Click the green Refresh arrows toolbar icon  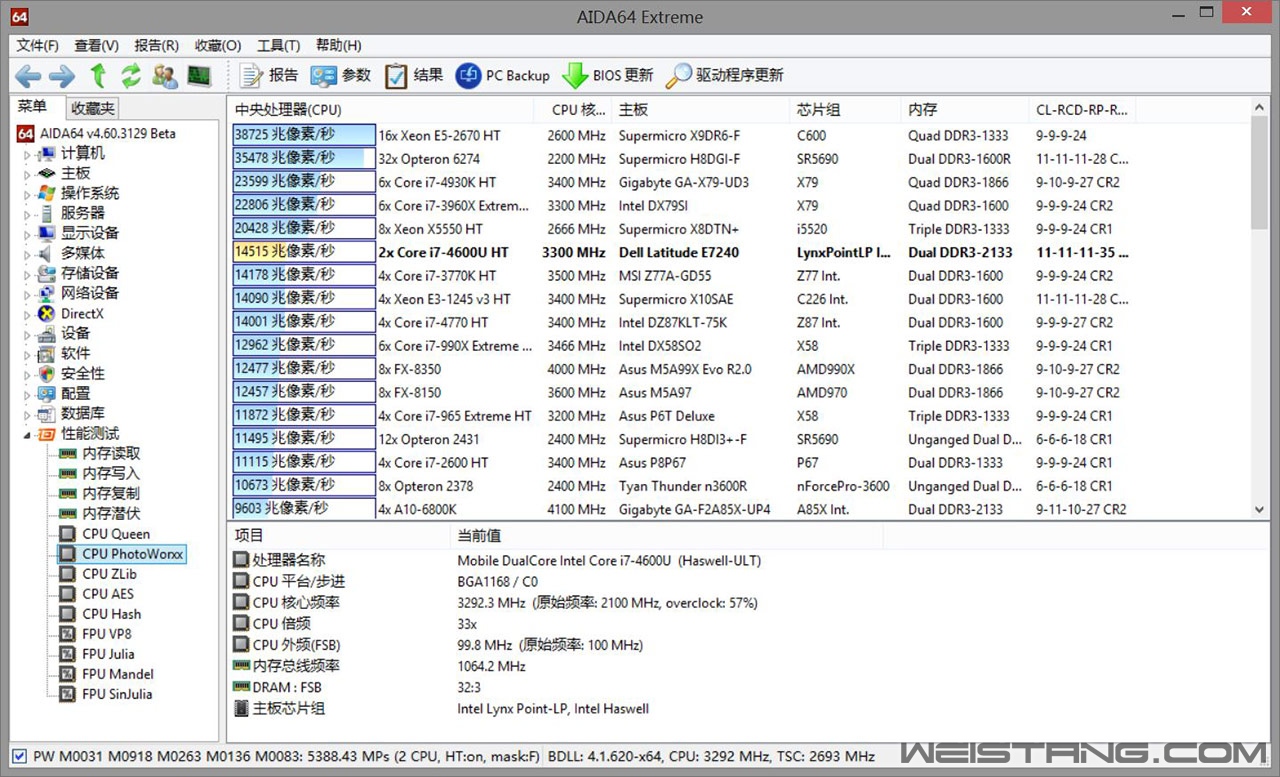pyautogui.click(x=131, y=75)
